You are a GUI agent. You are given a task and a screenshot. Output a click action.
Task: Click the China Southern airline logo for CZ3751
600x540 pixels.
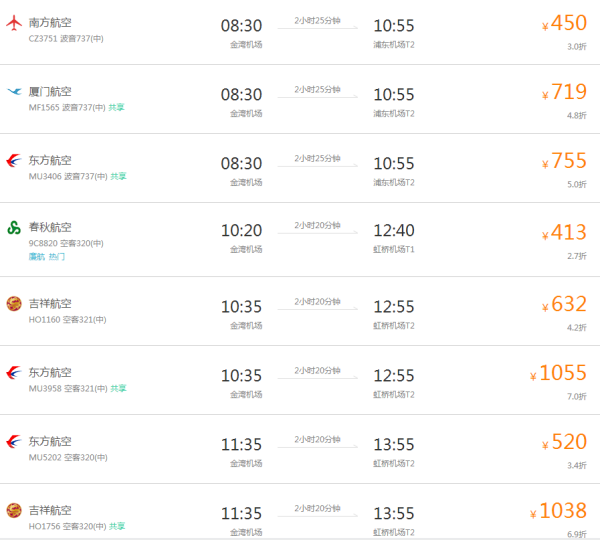coord(14,23)
